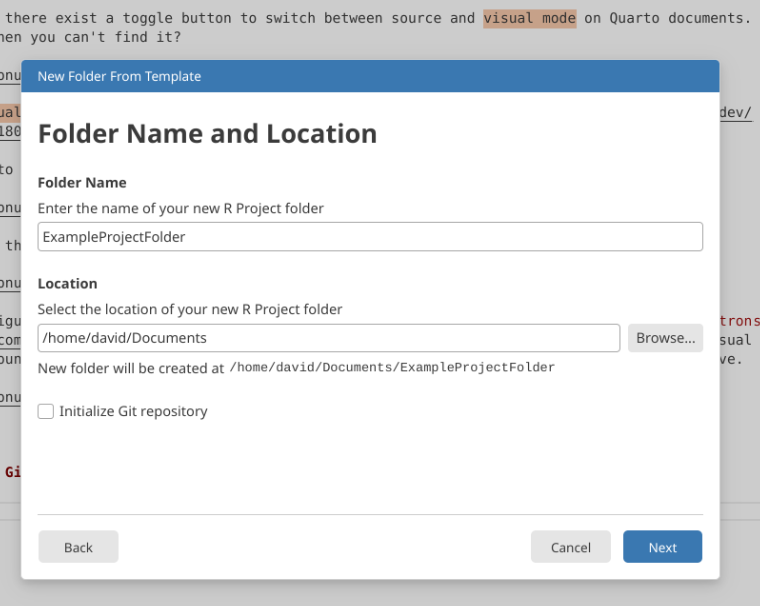The image size is (760, 606).
Task: Click the Folder Name text input
Action: [370, 237]
